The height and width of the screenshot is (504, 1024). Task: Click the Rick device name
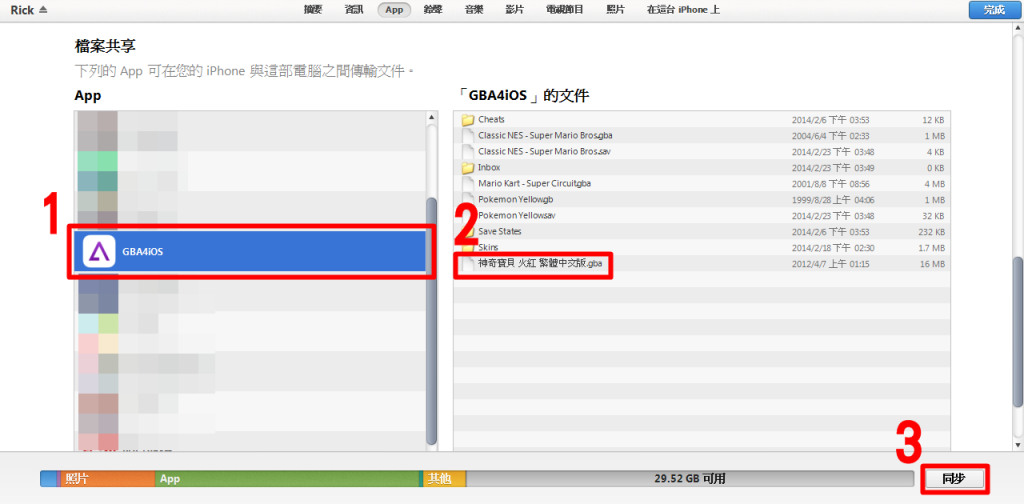click(22, 10)
